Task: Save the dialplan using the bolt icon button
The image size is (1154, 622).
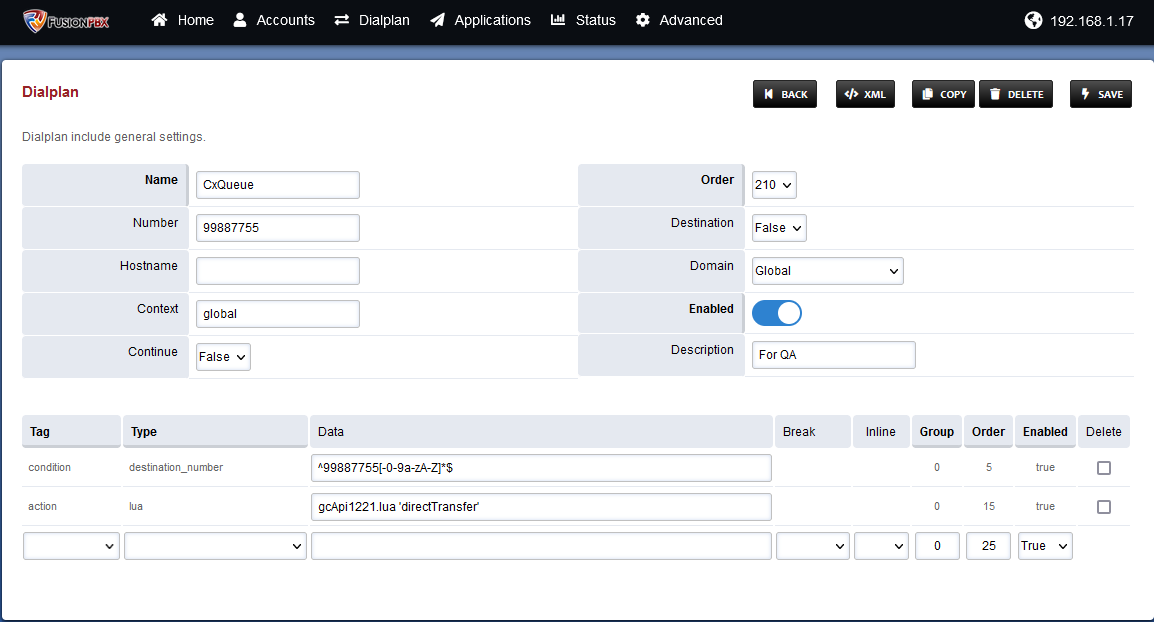Action: (x=1100, y=94)
